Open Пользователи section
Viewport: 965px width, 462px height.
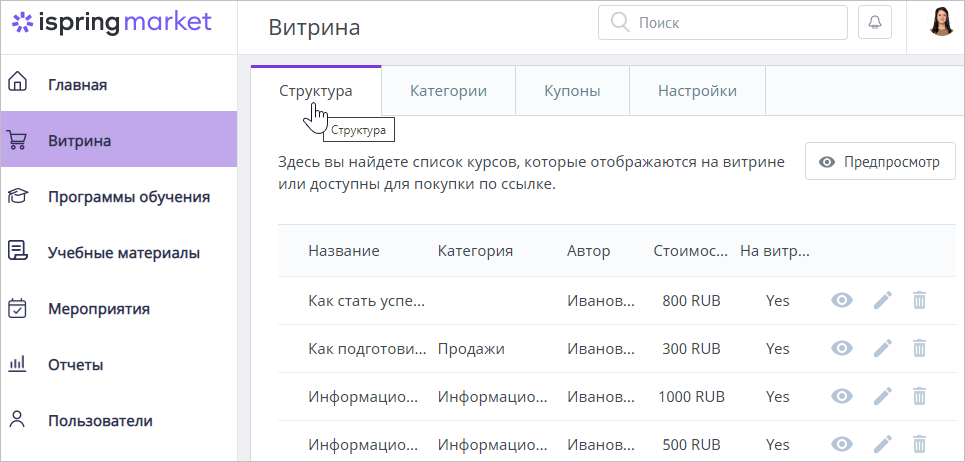tap(100, 421)
